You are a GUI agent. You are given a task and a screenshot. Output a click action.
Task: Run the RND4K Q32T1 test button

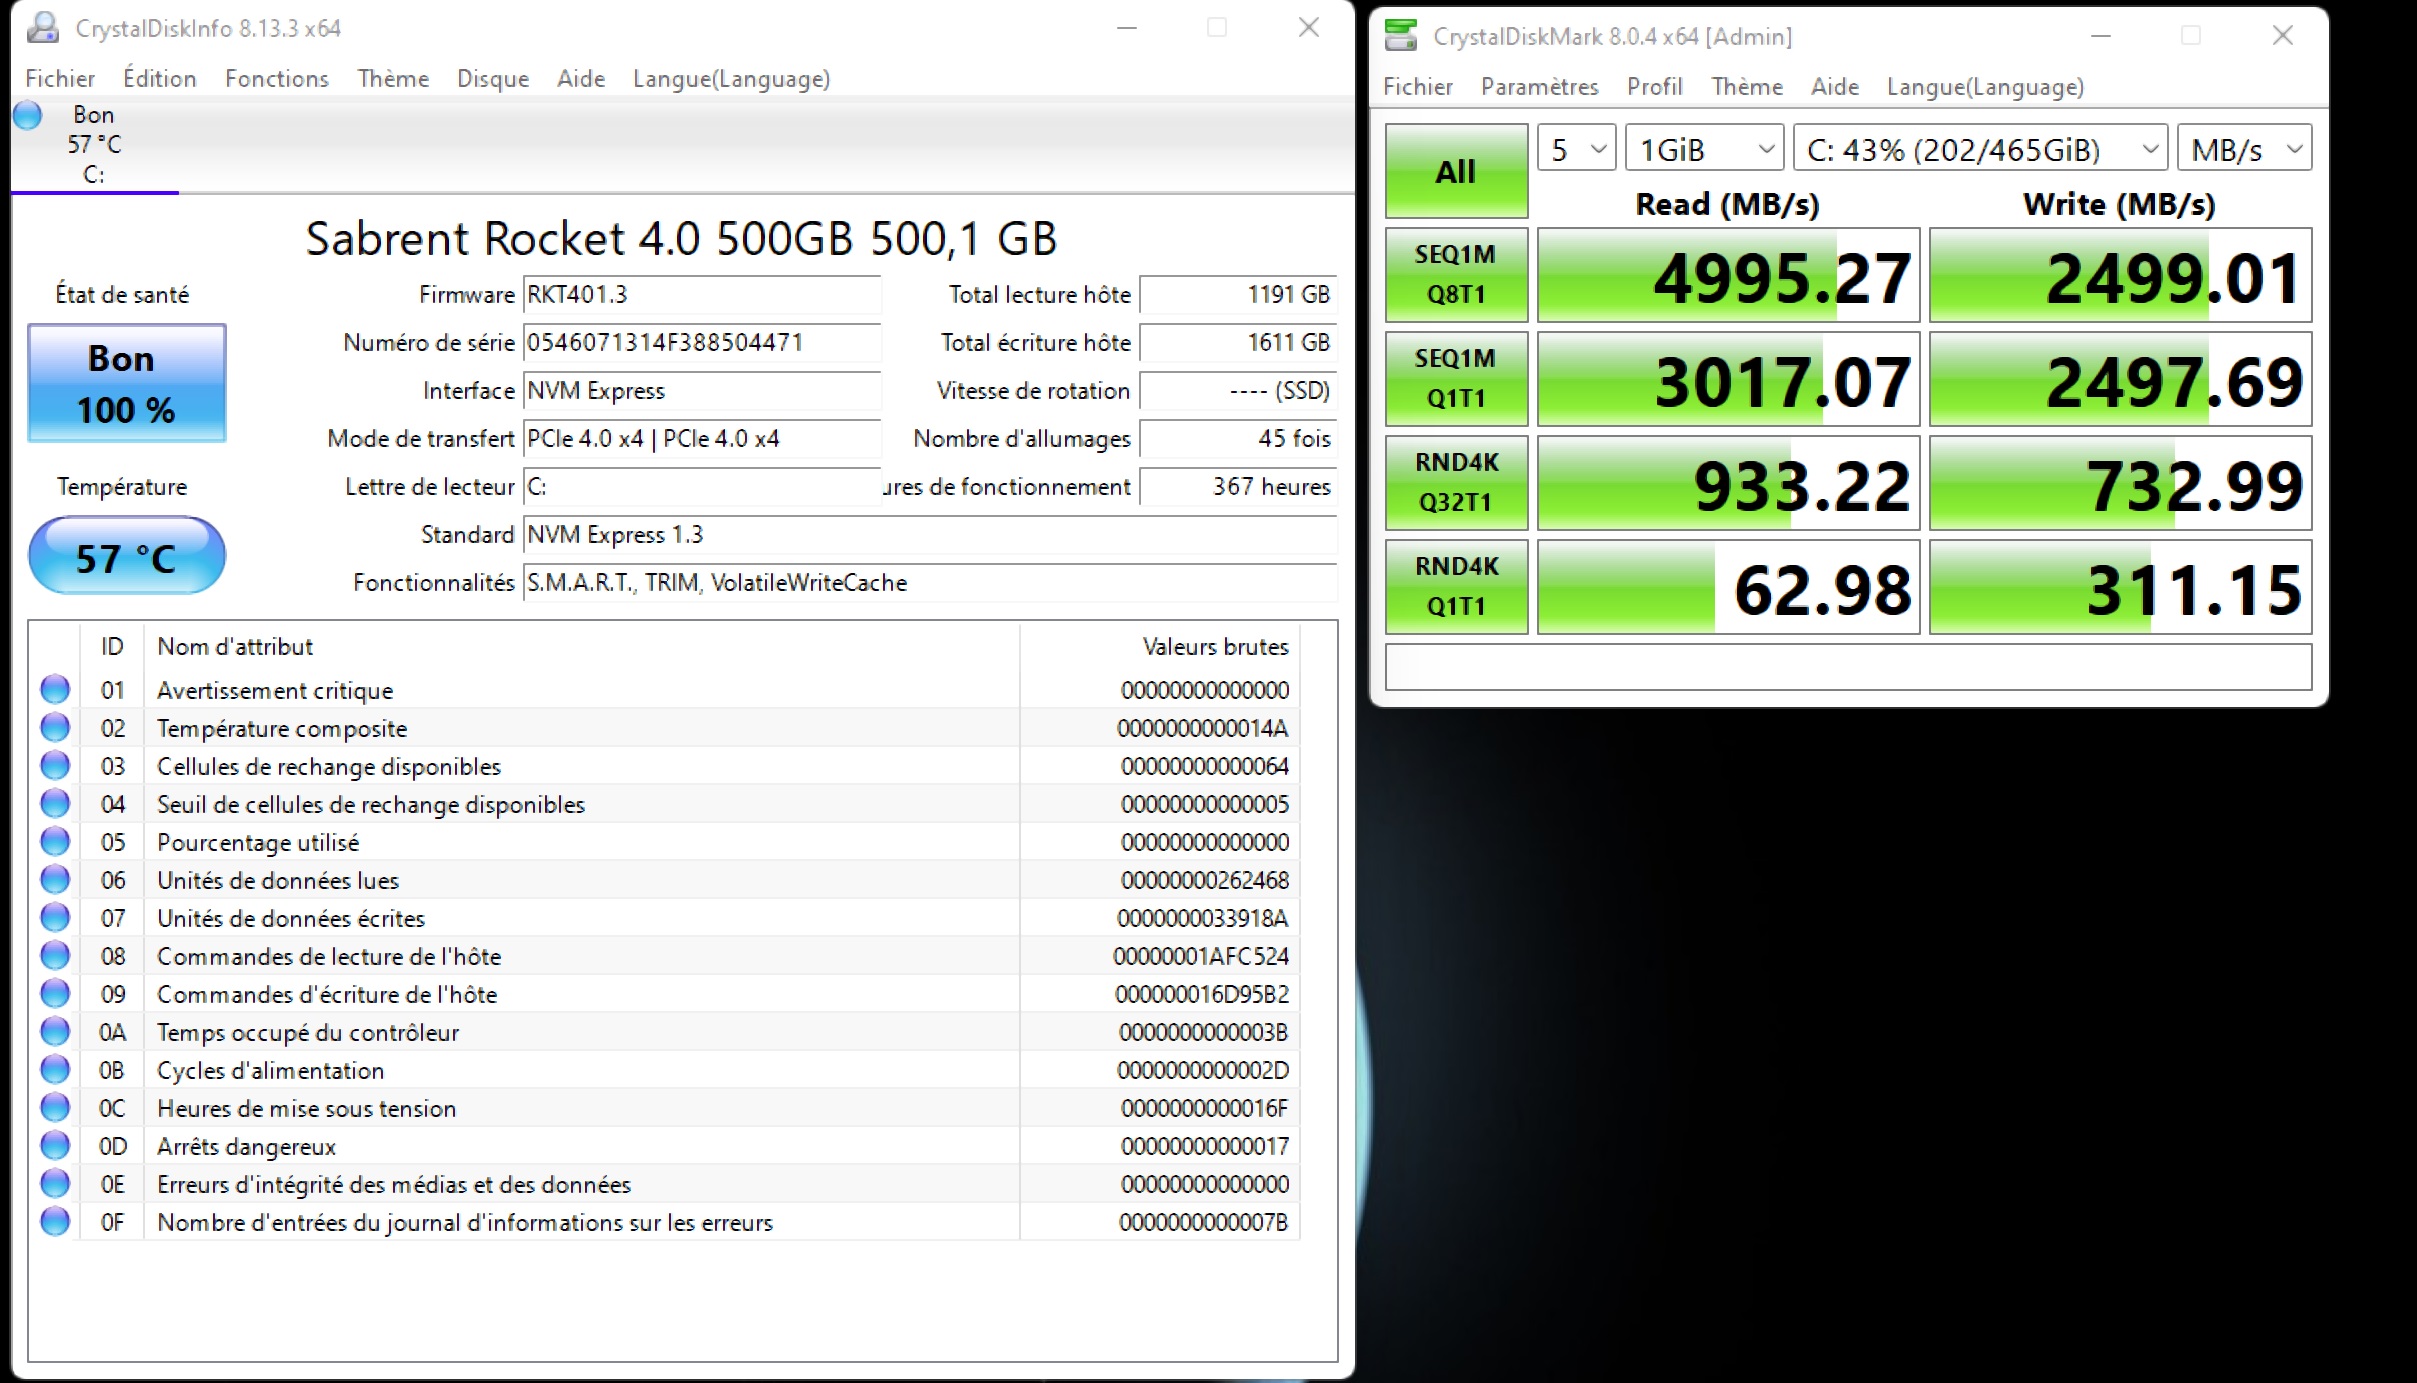[x=1456, y=483]
